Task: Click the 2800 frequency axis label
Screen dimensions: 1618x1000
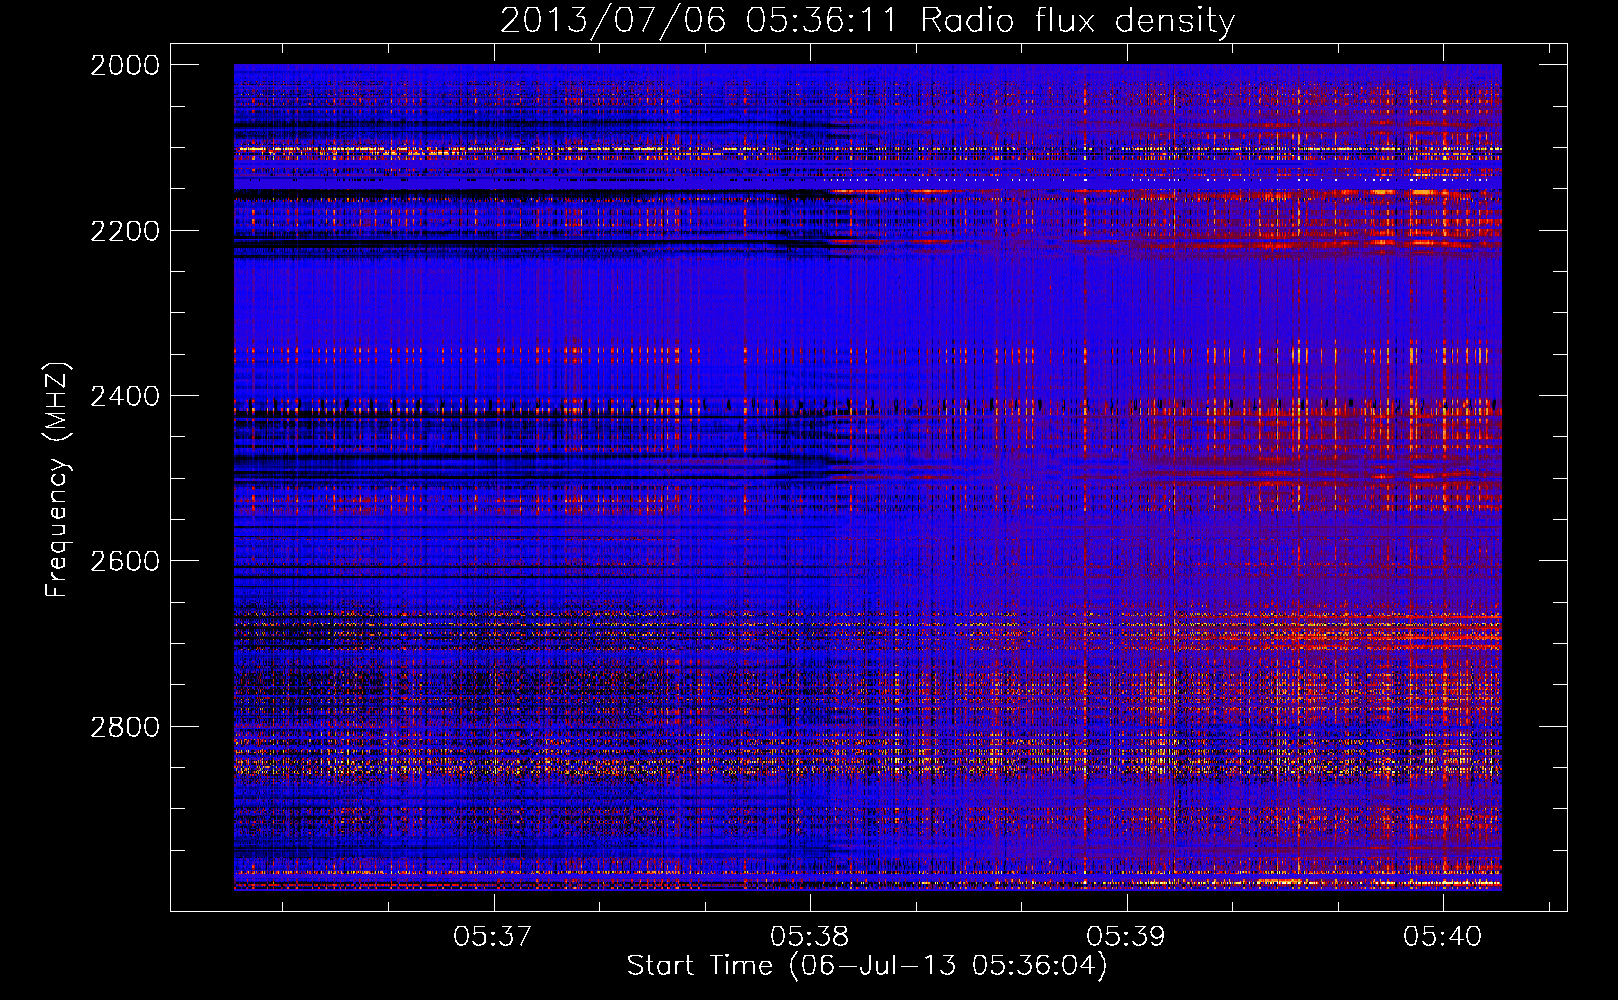Action: [x=125, y=726]
